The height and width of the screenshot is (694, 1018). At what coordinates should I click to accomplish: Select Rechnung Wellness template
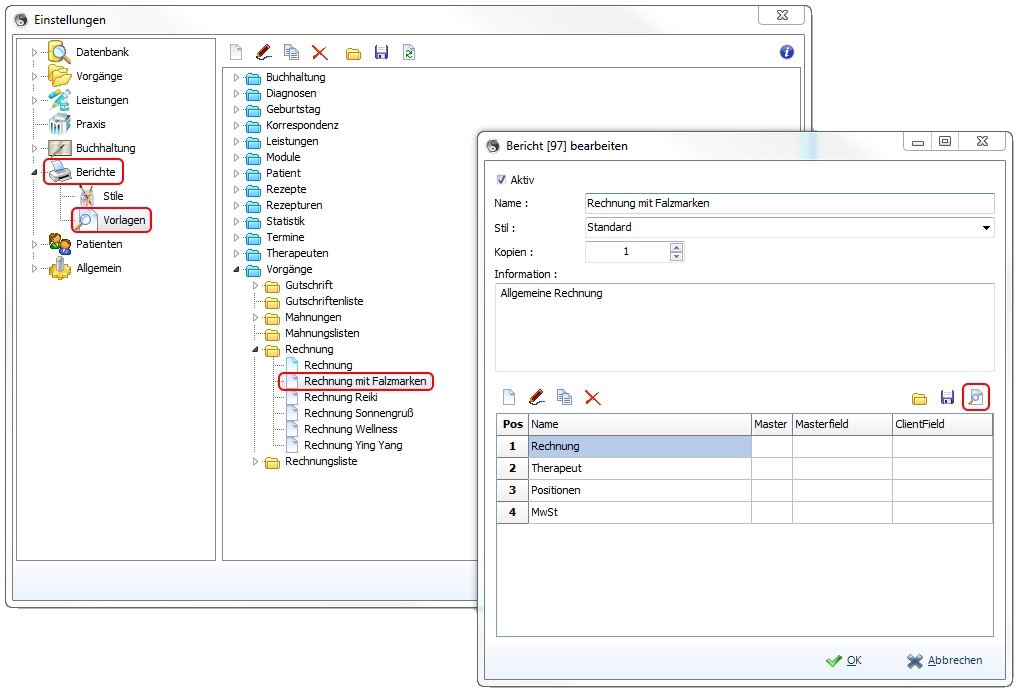pyautogui.click(x=351, y=429)
